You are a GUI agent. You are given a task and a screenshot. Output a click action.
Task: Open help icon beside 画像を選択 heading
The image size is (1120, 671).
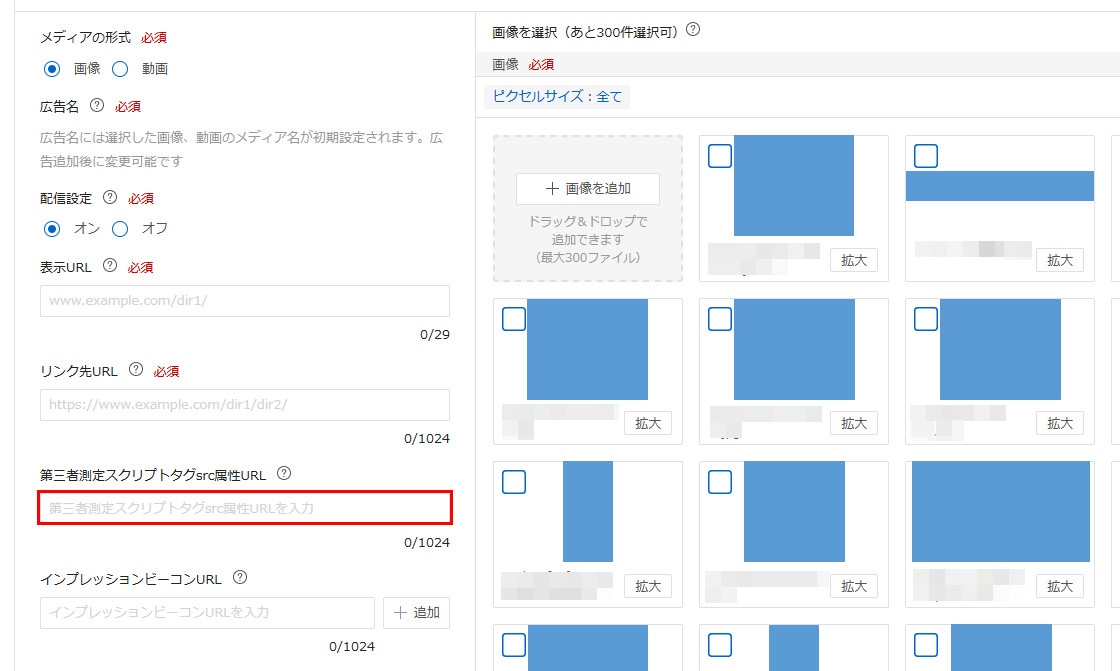point(693,30)
